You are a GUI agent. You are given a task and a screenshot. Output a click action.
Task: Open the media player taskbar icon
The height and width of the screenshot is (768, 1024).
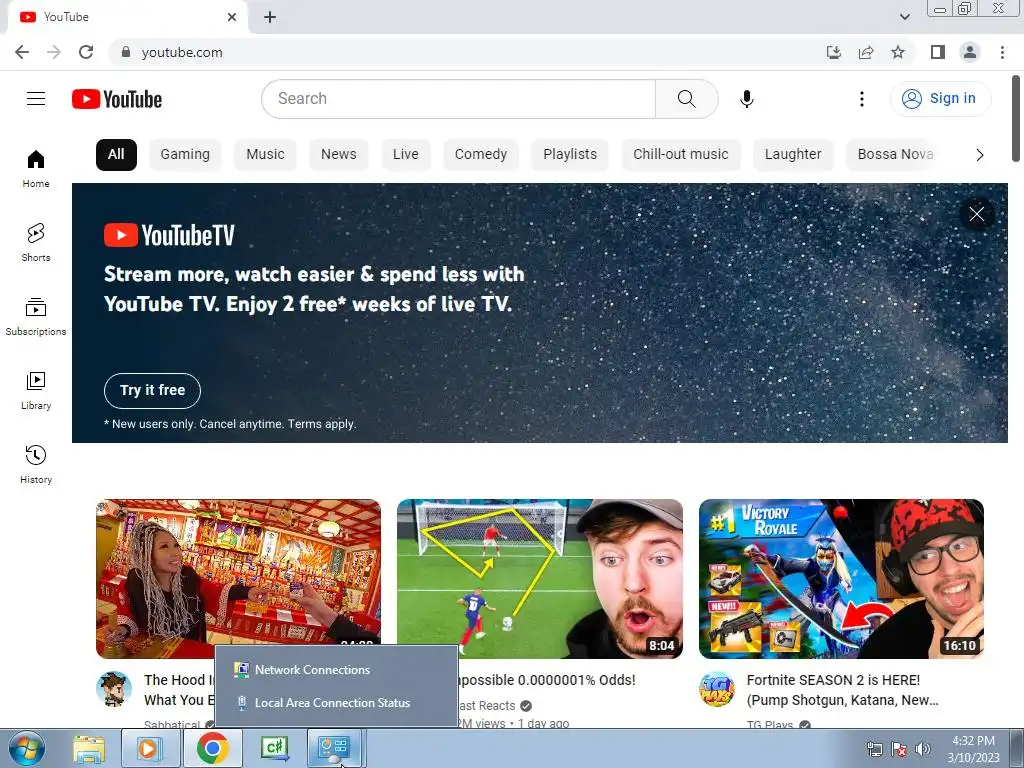click(150, 749)
